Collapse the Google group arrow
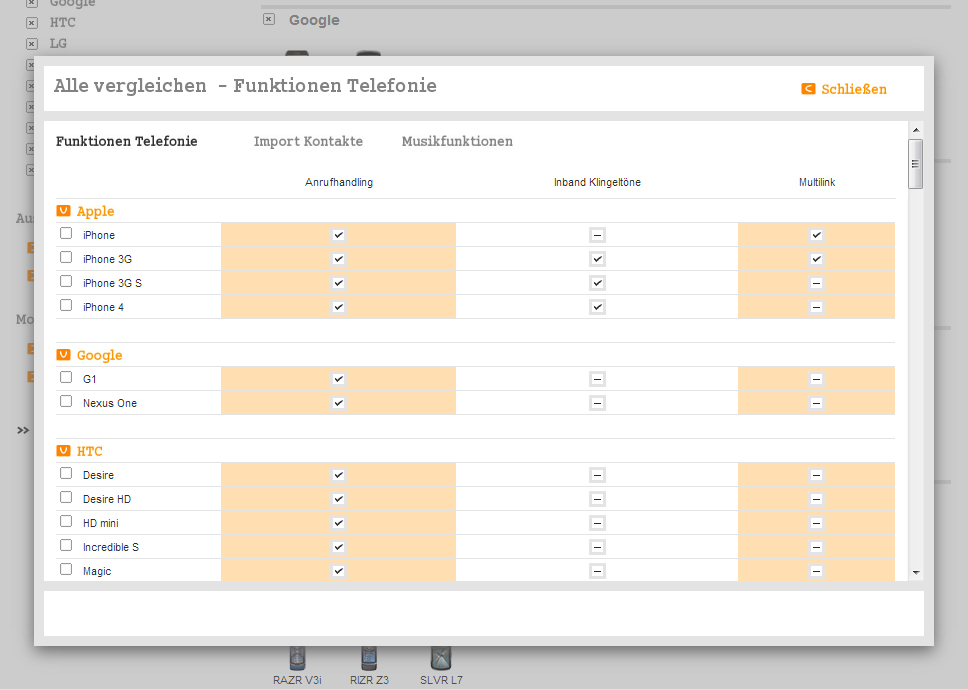This screenshot has width=968, height=690. coord(63,355)
